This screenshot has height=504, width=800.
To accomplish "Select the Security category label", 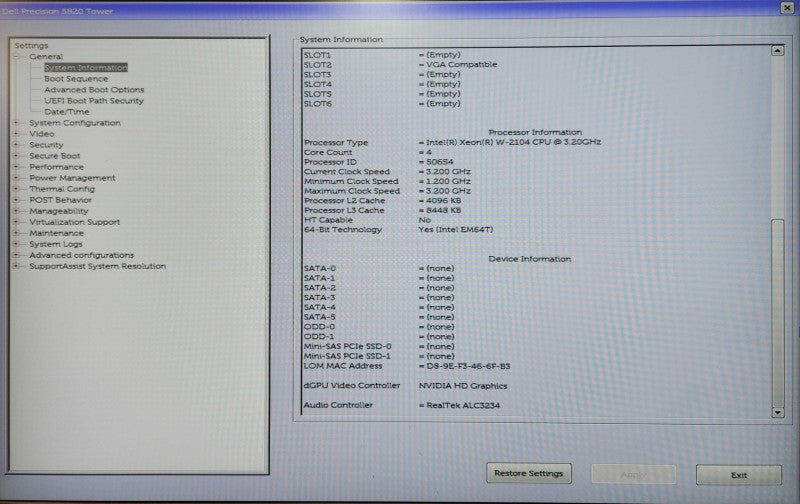I will coord(46,145).
